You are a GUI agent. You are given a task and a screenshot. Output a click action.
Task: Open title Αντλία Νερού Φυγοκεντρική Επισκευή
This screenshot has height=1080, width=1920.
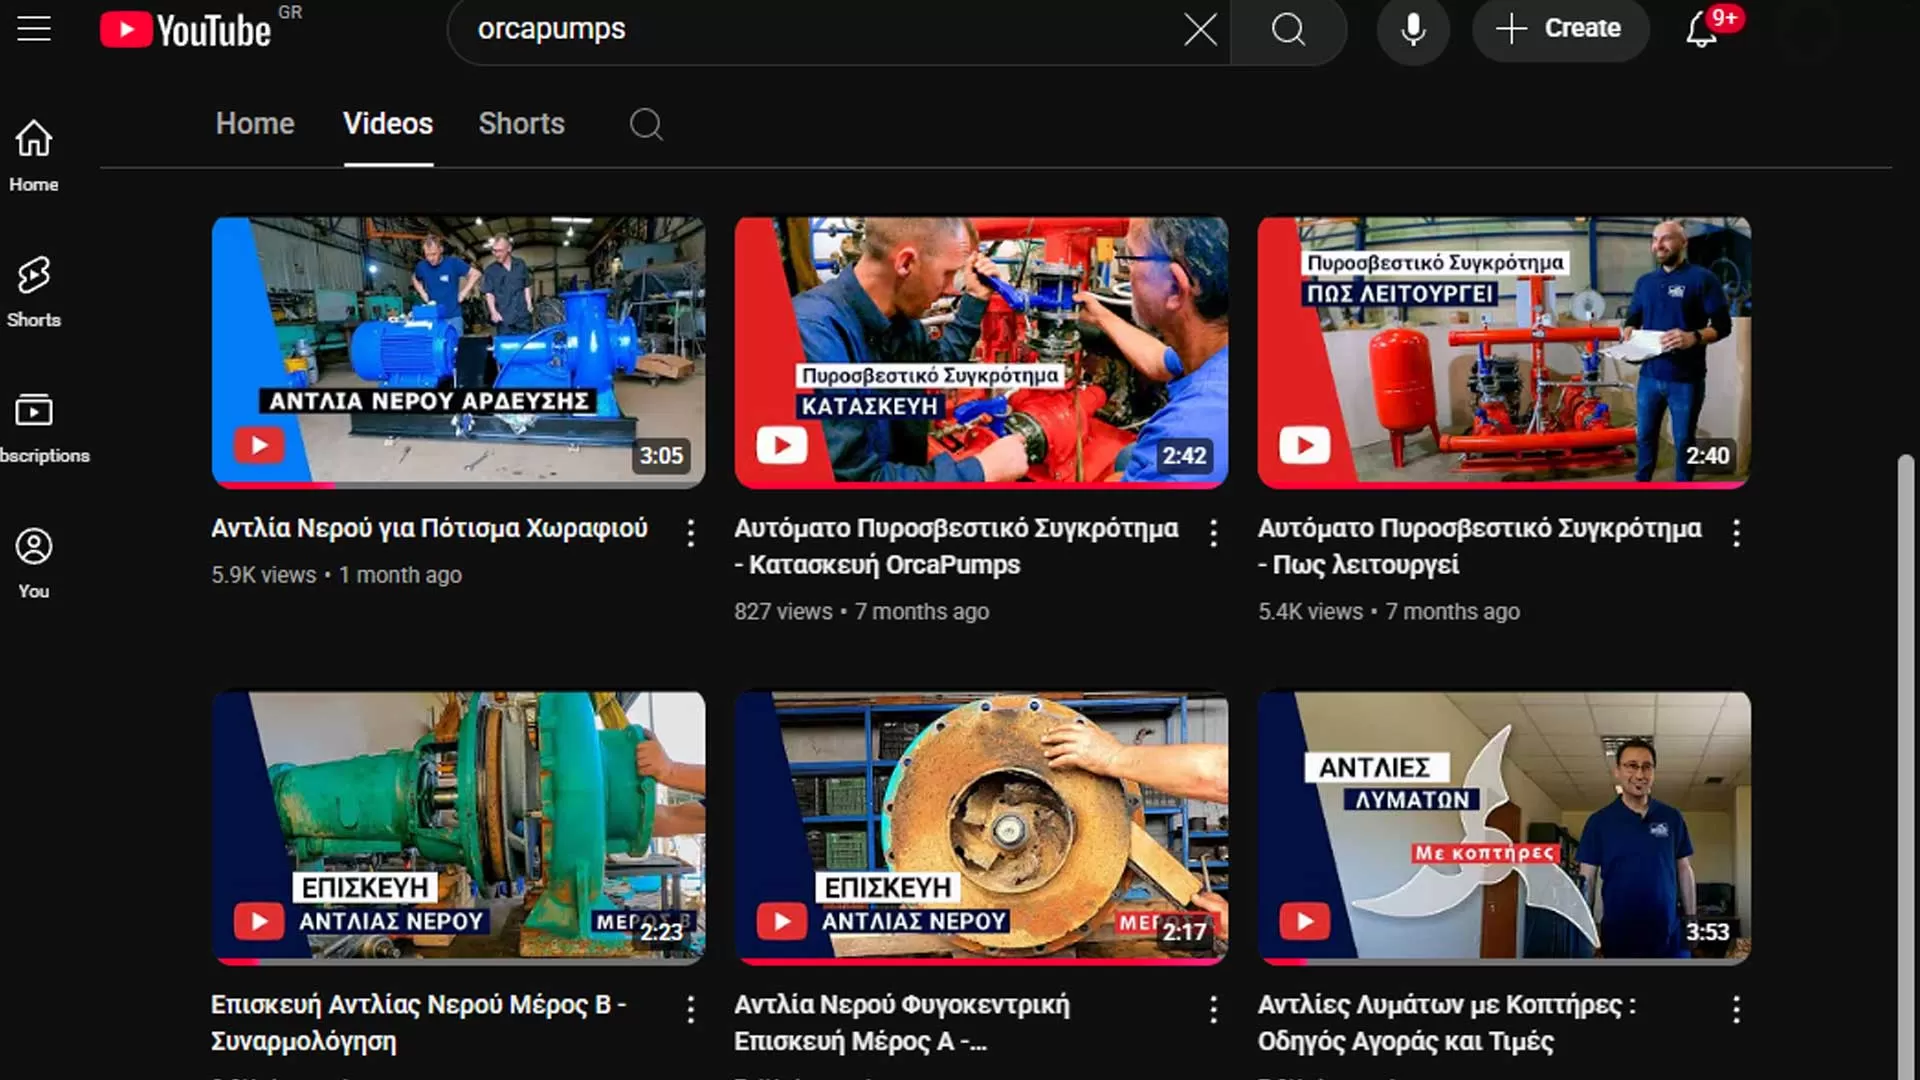pos(901,1022)
